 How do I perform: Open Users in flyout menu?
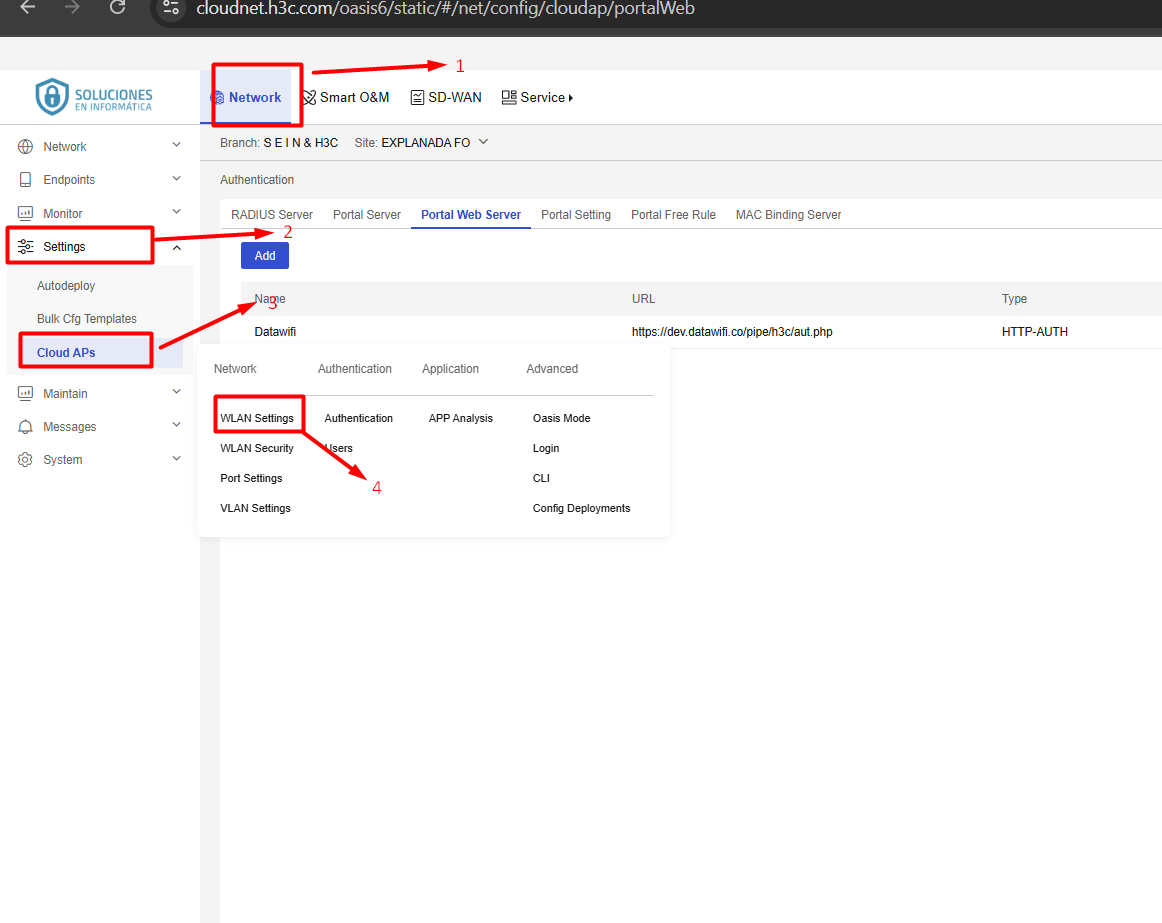(x=339, y=449)
